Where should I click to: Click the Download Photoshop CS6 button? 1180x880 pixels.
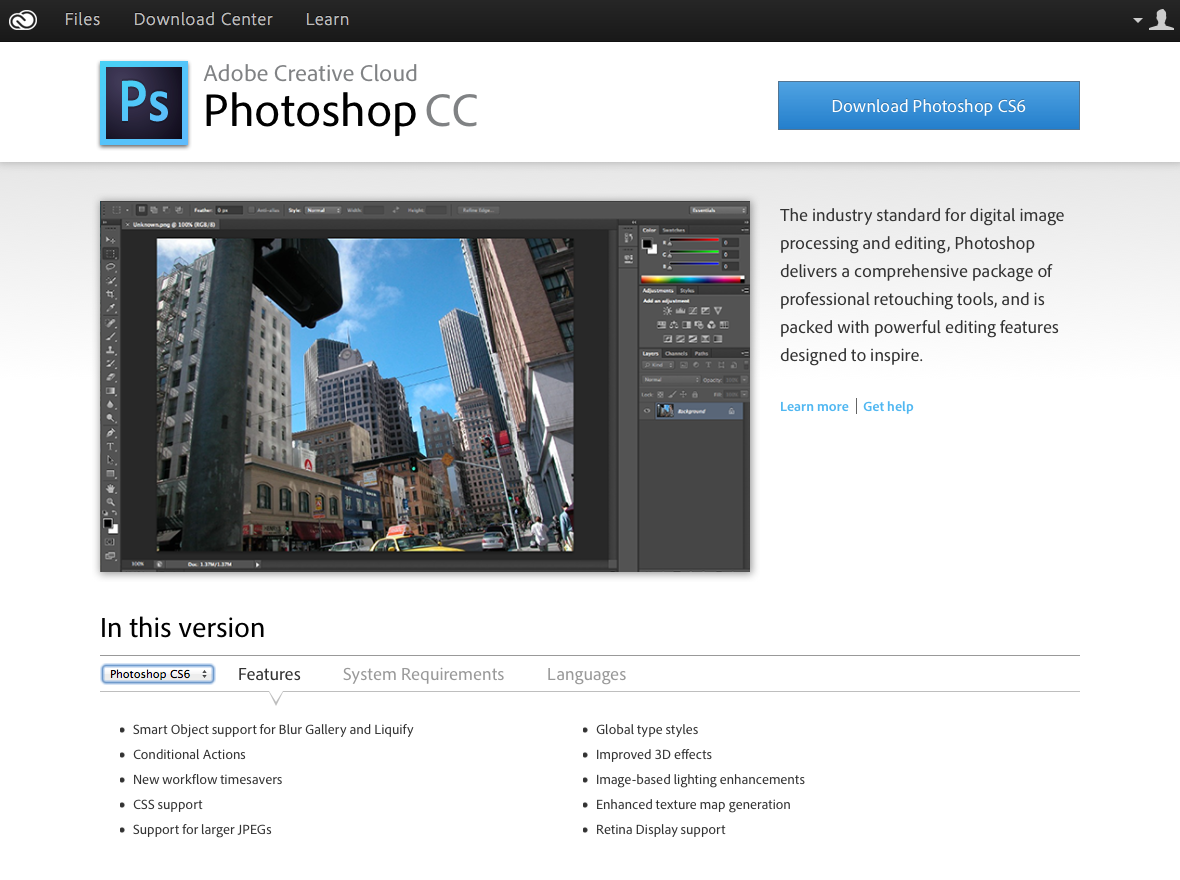(x=929, y=105)
